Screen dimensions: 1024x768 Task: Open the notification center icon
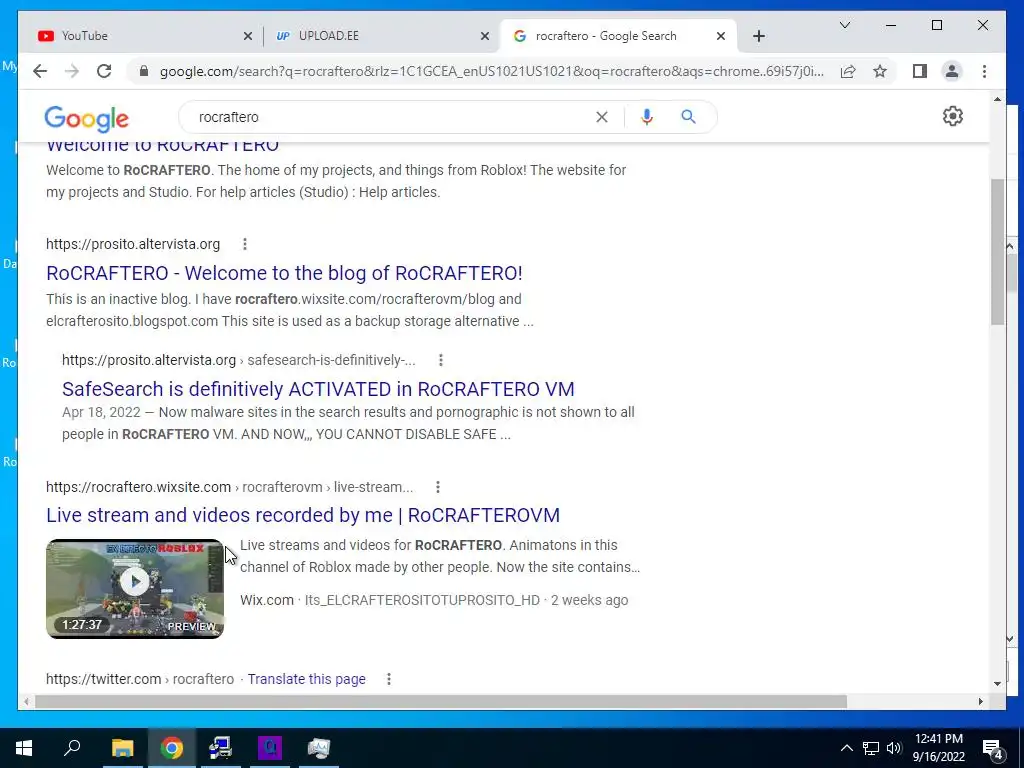point(993,749)
